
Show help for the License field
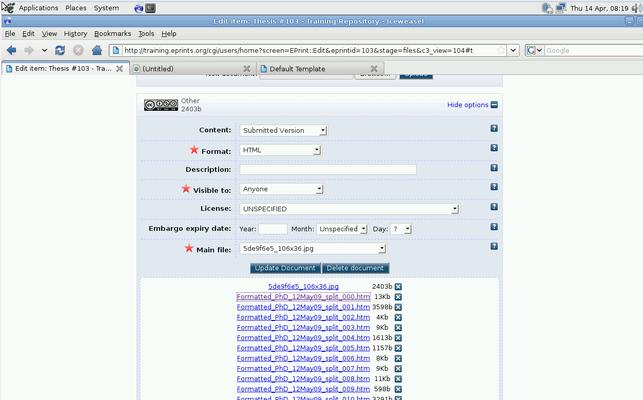click(x=494, y=207)
